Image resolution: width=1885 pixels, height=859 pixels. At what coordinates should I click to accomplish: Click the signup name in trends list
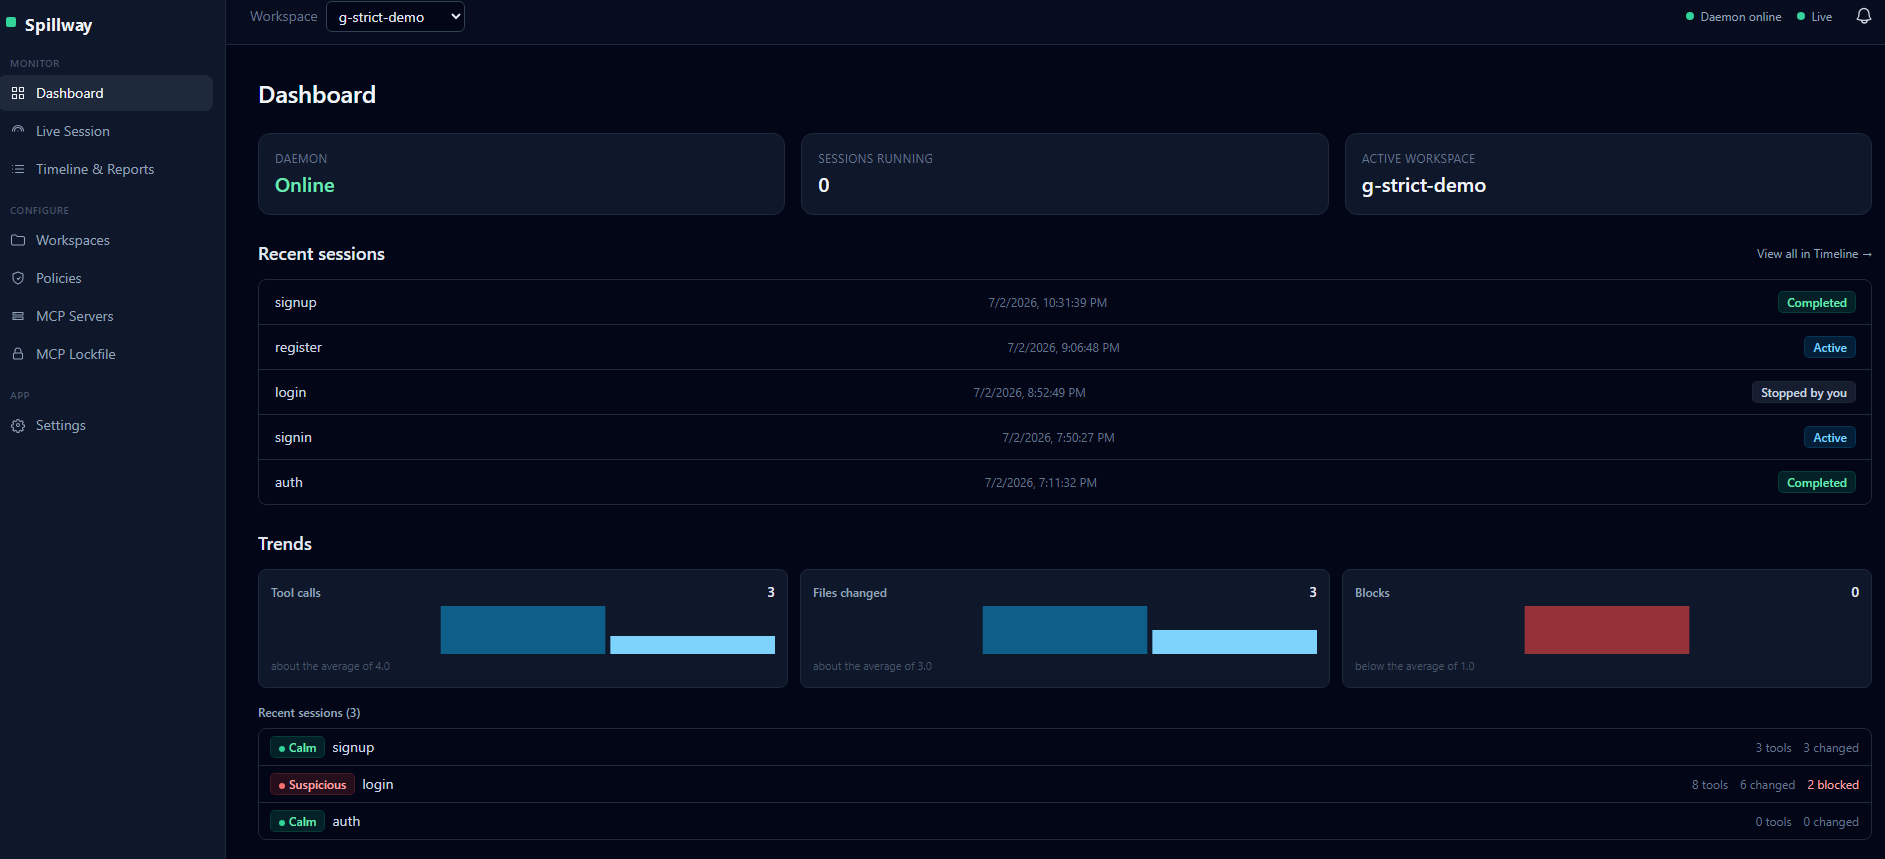(x=353, y=748)
